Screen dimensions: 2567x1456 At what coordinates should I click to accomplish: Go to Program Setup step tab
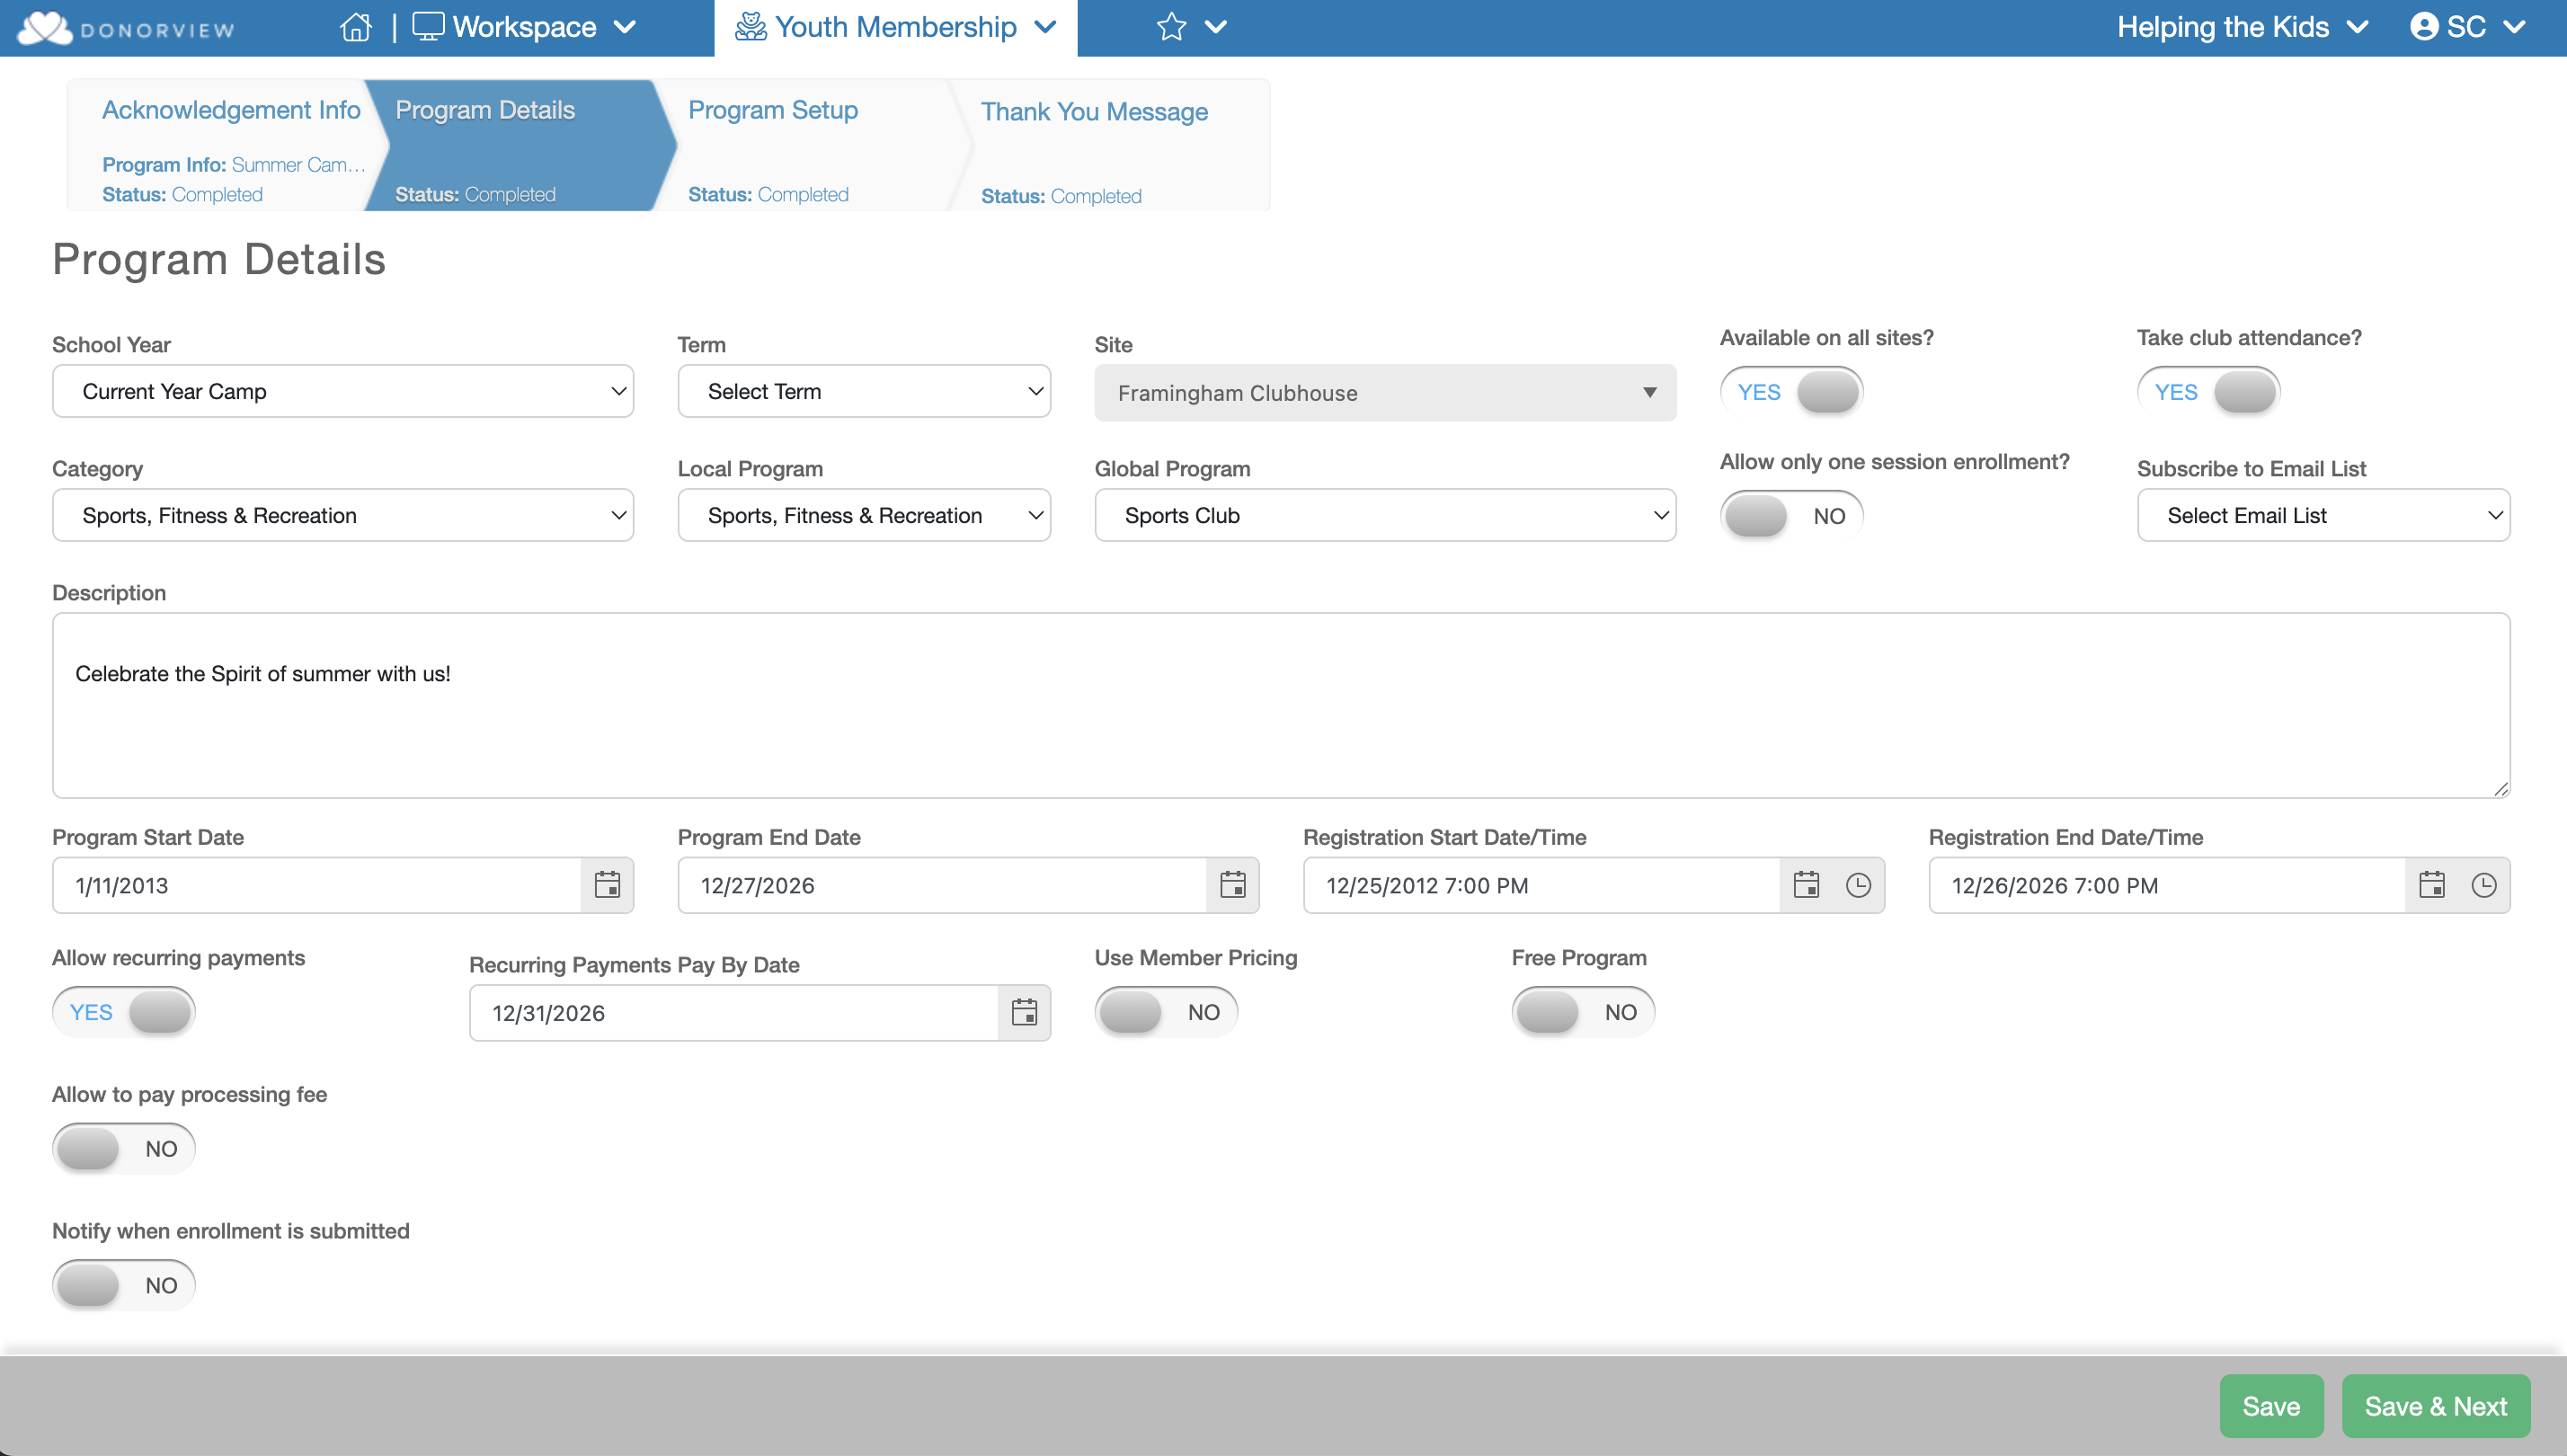pos(773,110)
